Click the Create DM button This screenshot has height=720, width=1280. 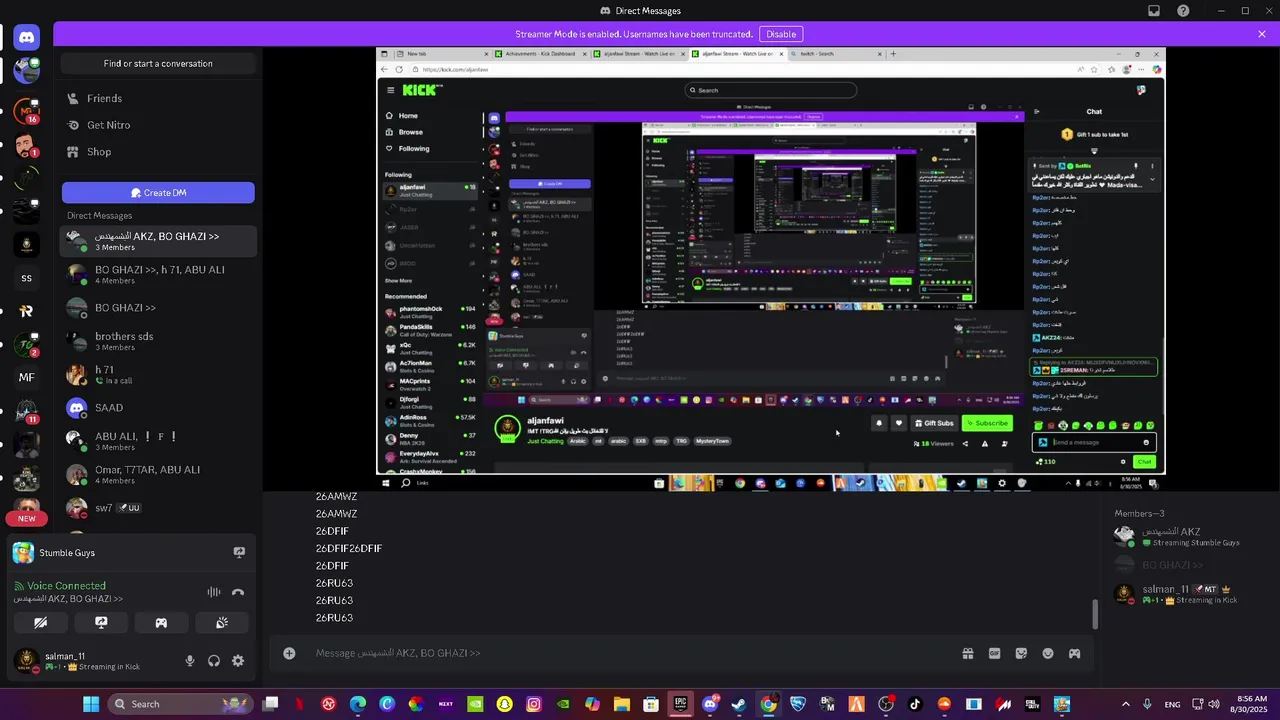pos(158,193)
